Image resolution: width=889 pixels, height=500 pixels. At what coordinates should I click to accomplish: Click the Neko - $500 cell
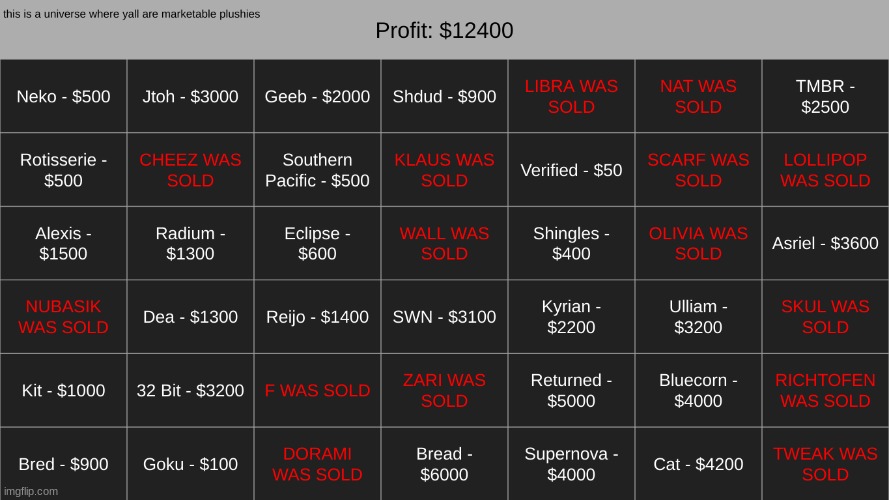[64, 96]
